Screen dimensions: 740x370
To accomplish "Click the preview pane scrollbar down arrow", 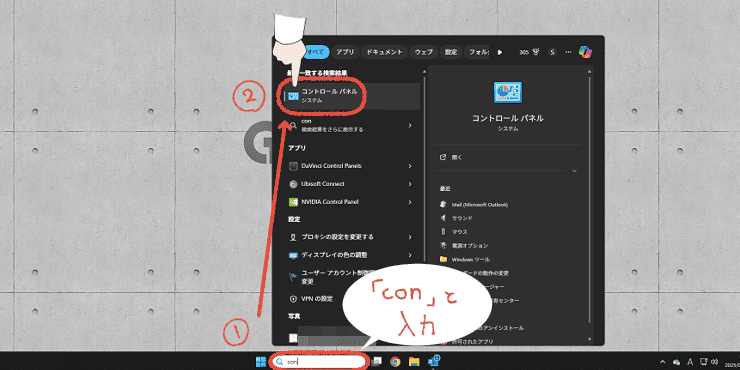I will (x=589, y=339).
